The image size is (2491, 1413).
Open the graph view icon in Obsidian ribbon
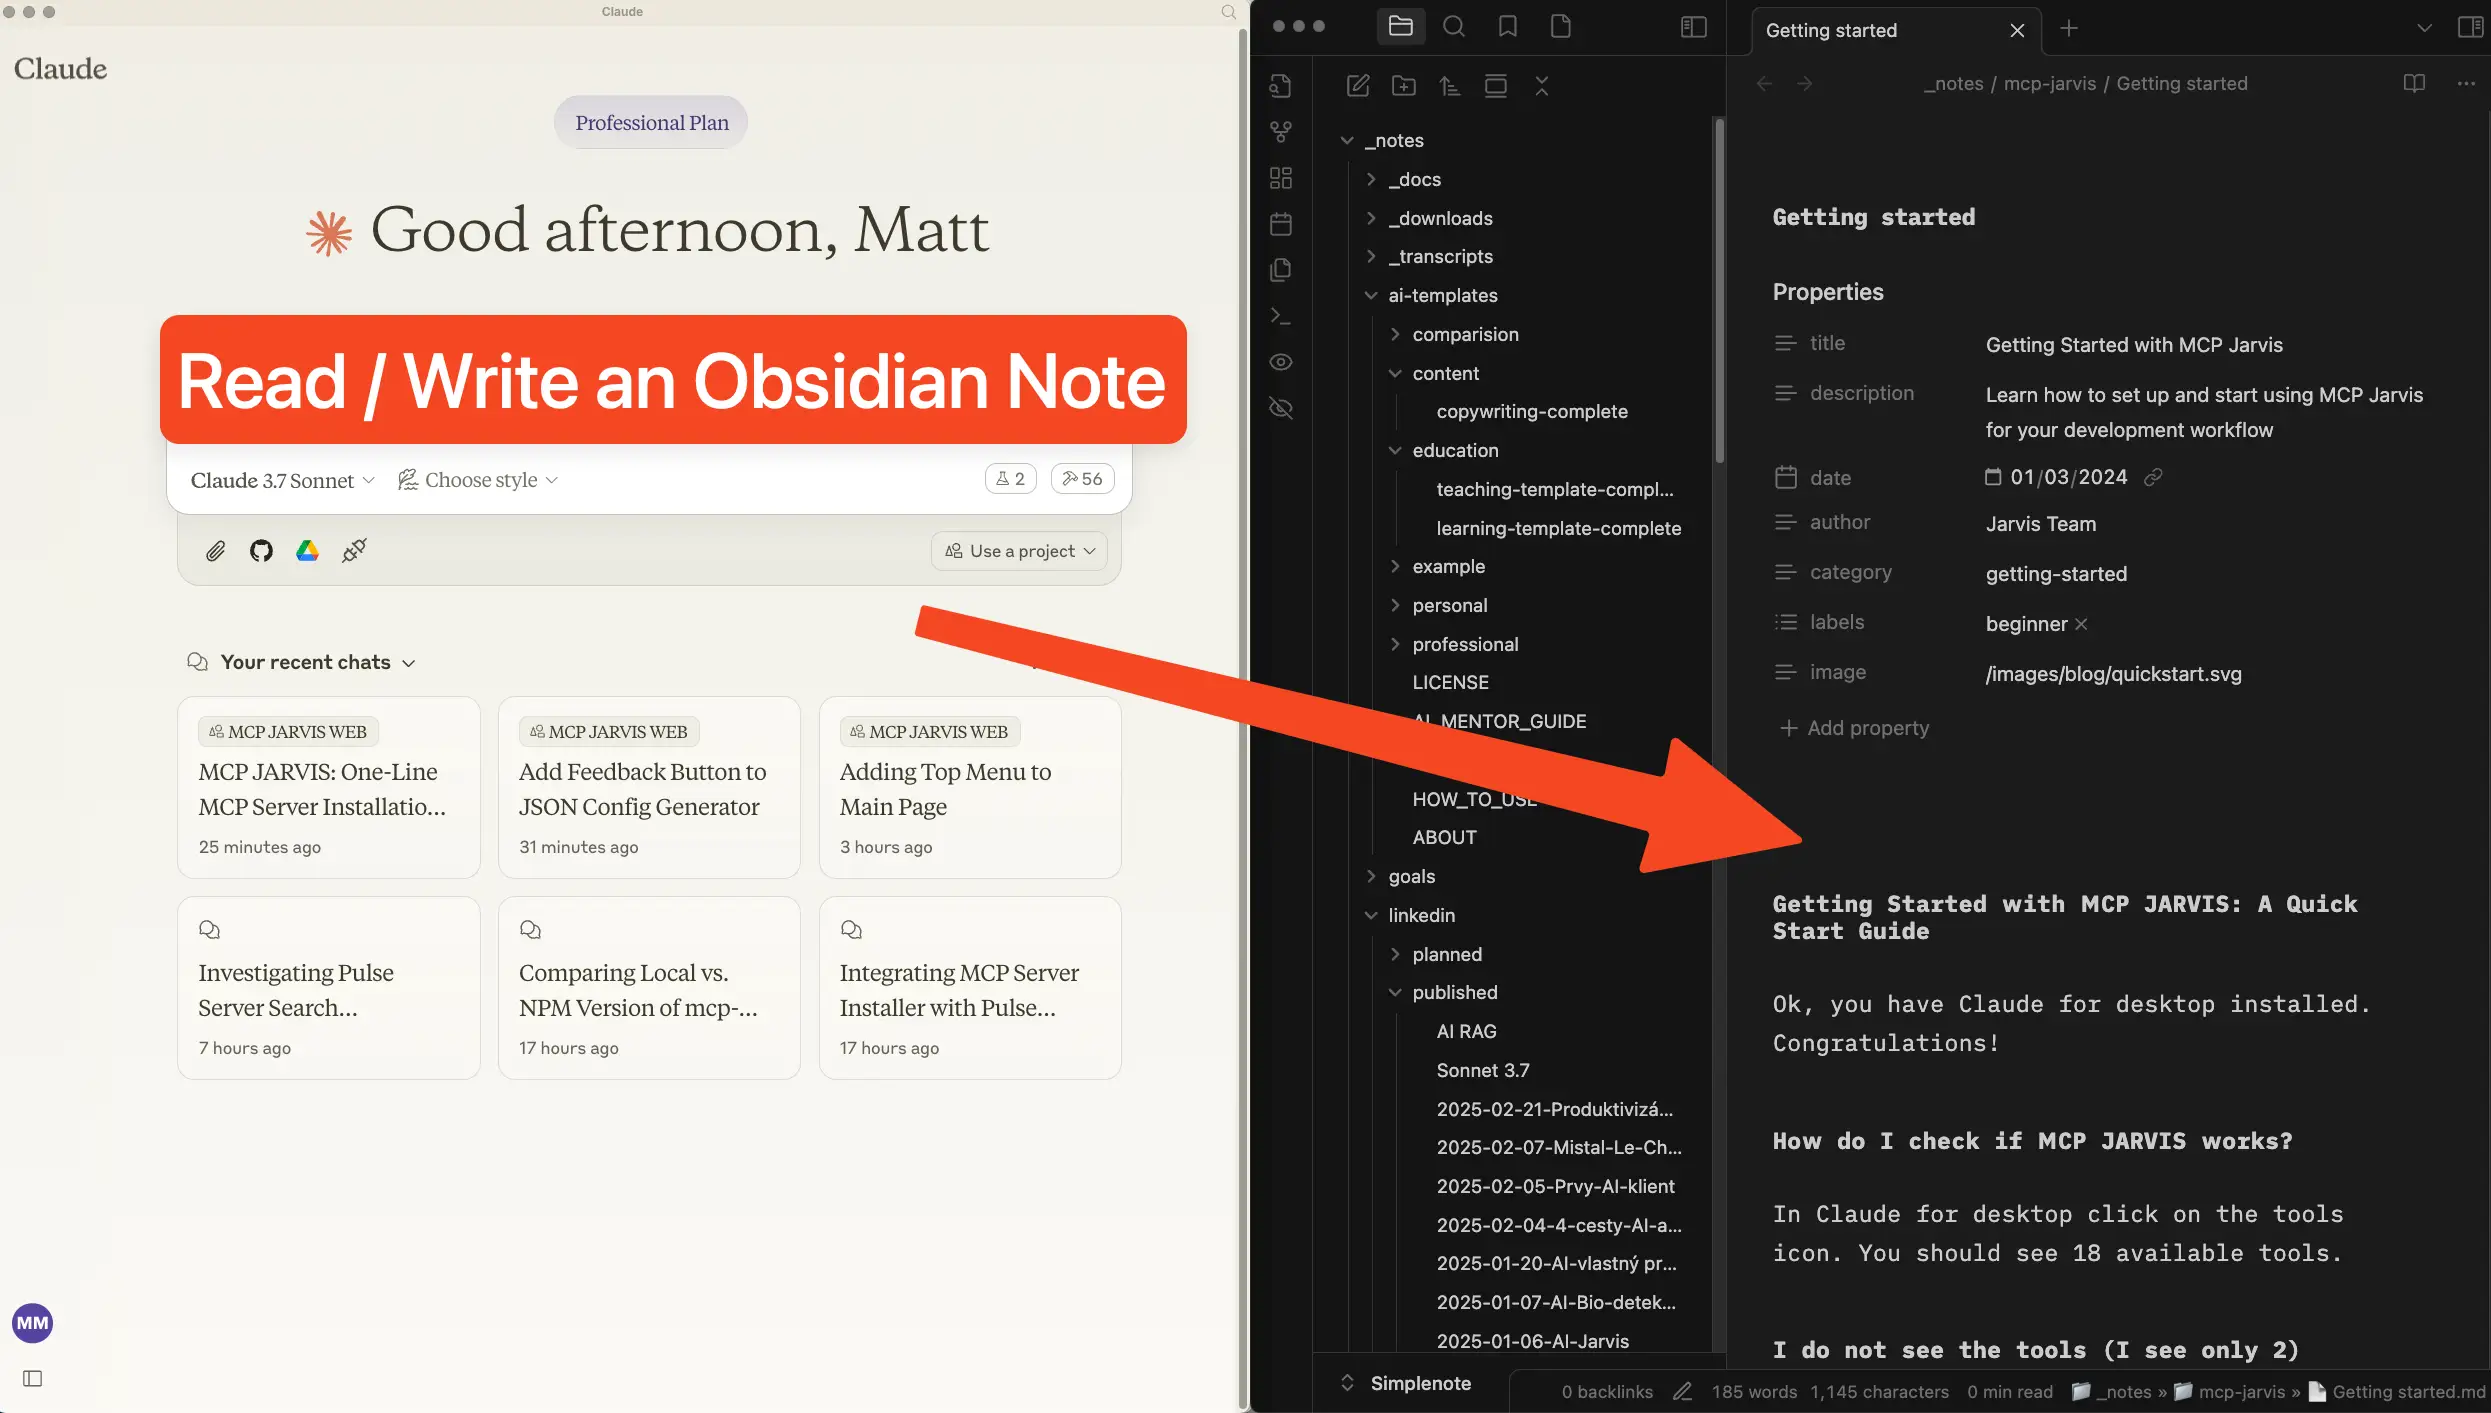coord(1281,132)
